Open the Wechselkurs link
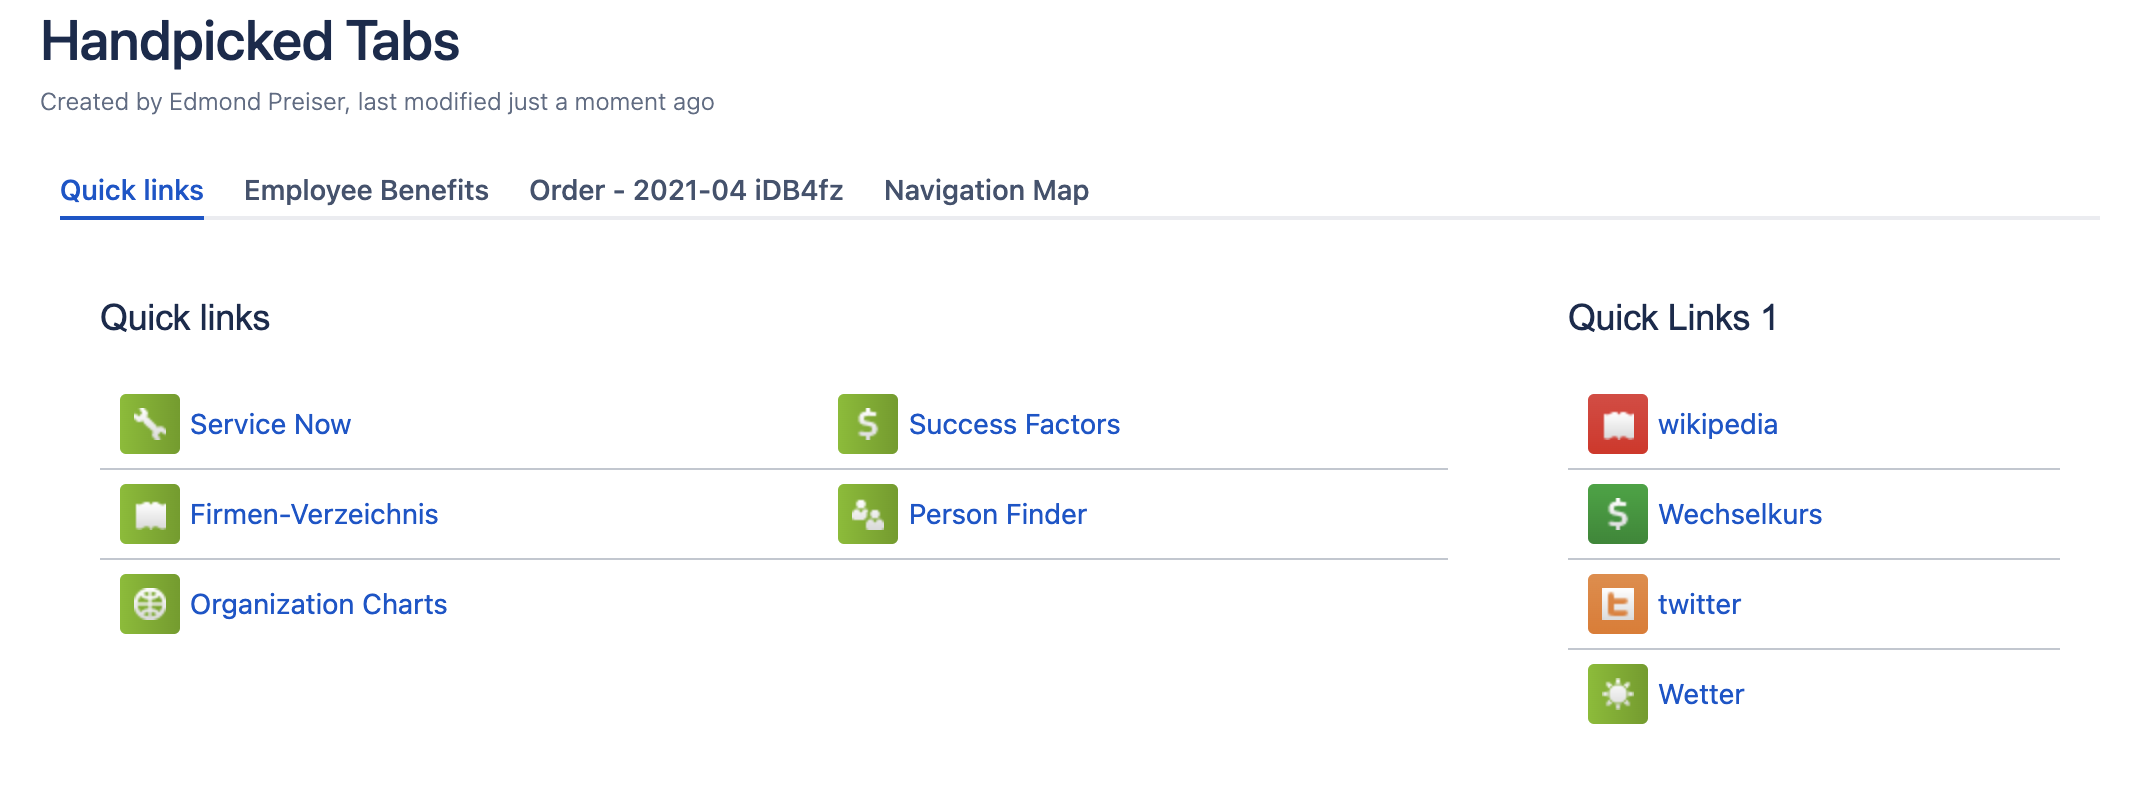The height and width of the screenshot is (794, 2138). [x=1740, y=514]
